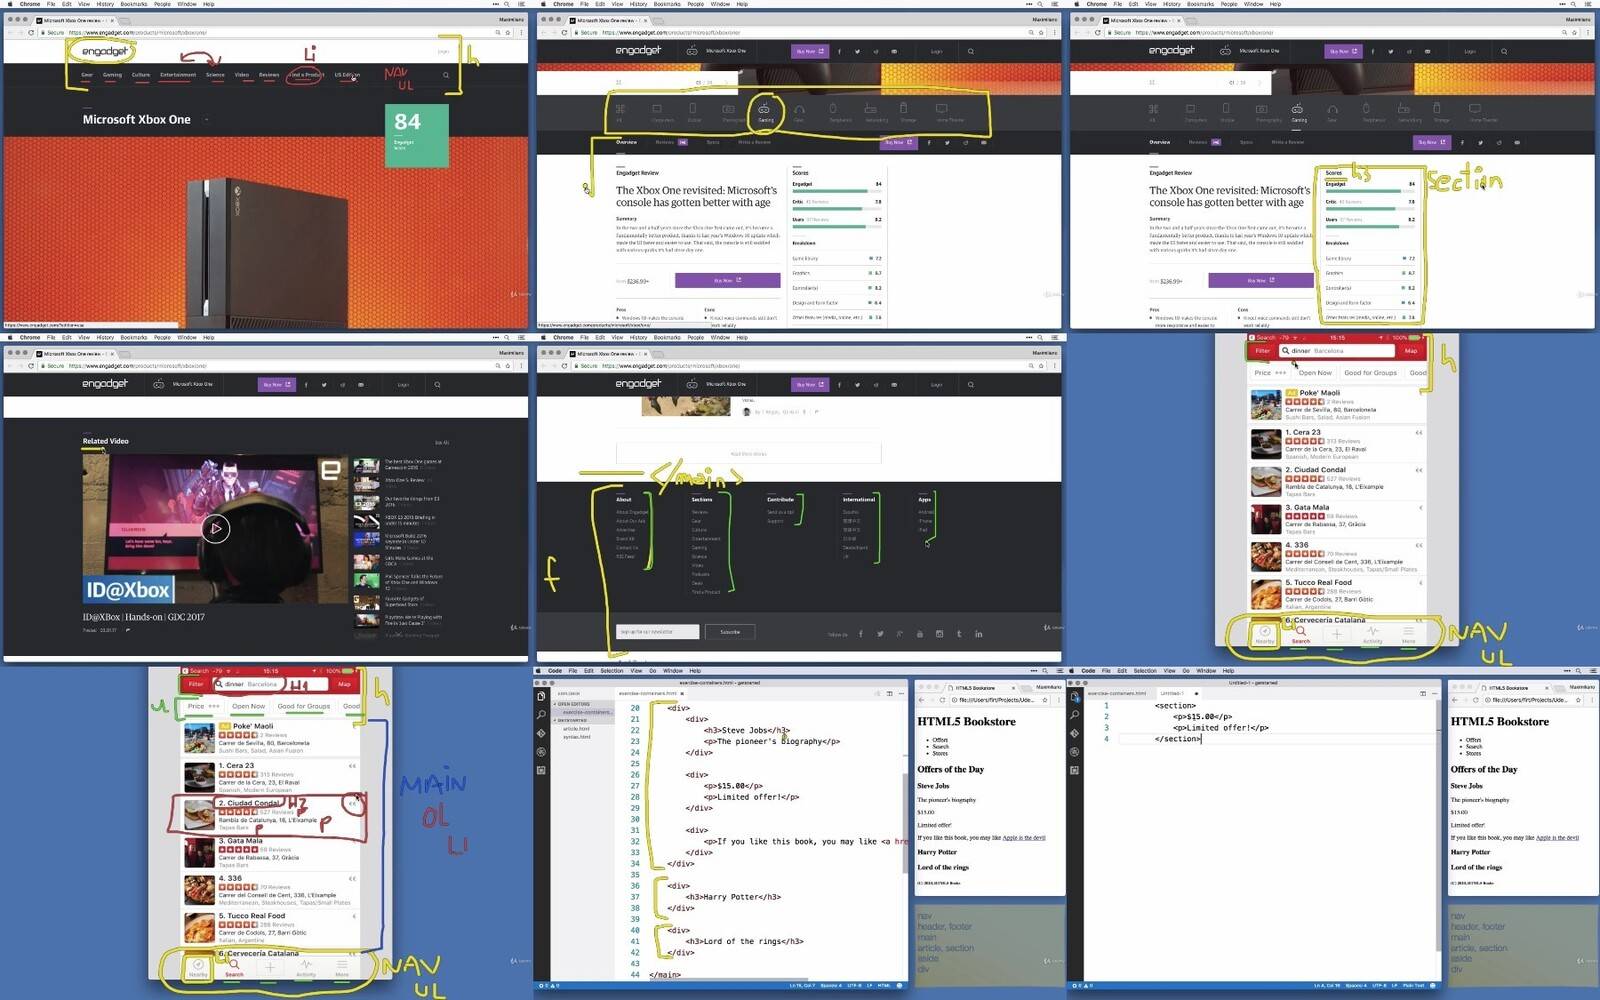The height and width of the screenshot is (1000, 1600).
Task: Toggle the Open Now filter in the Yelp screen annotated MAIN
Action: [248, 706]
